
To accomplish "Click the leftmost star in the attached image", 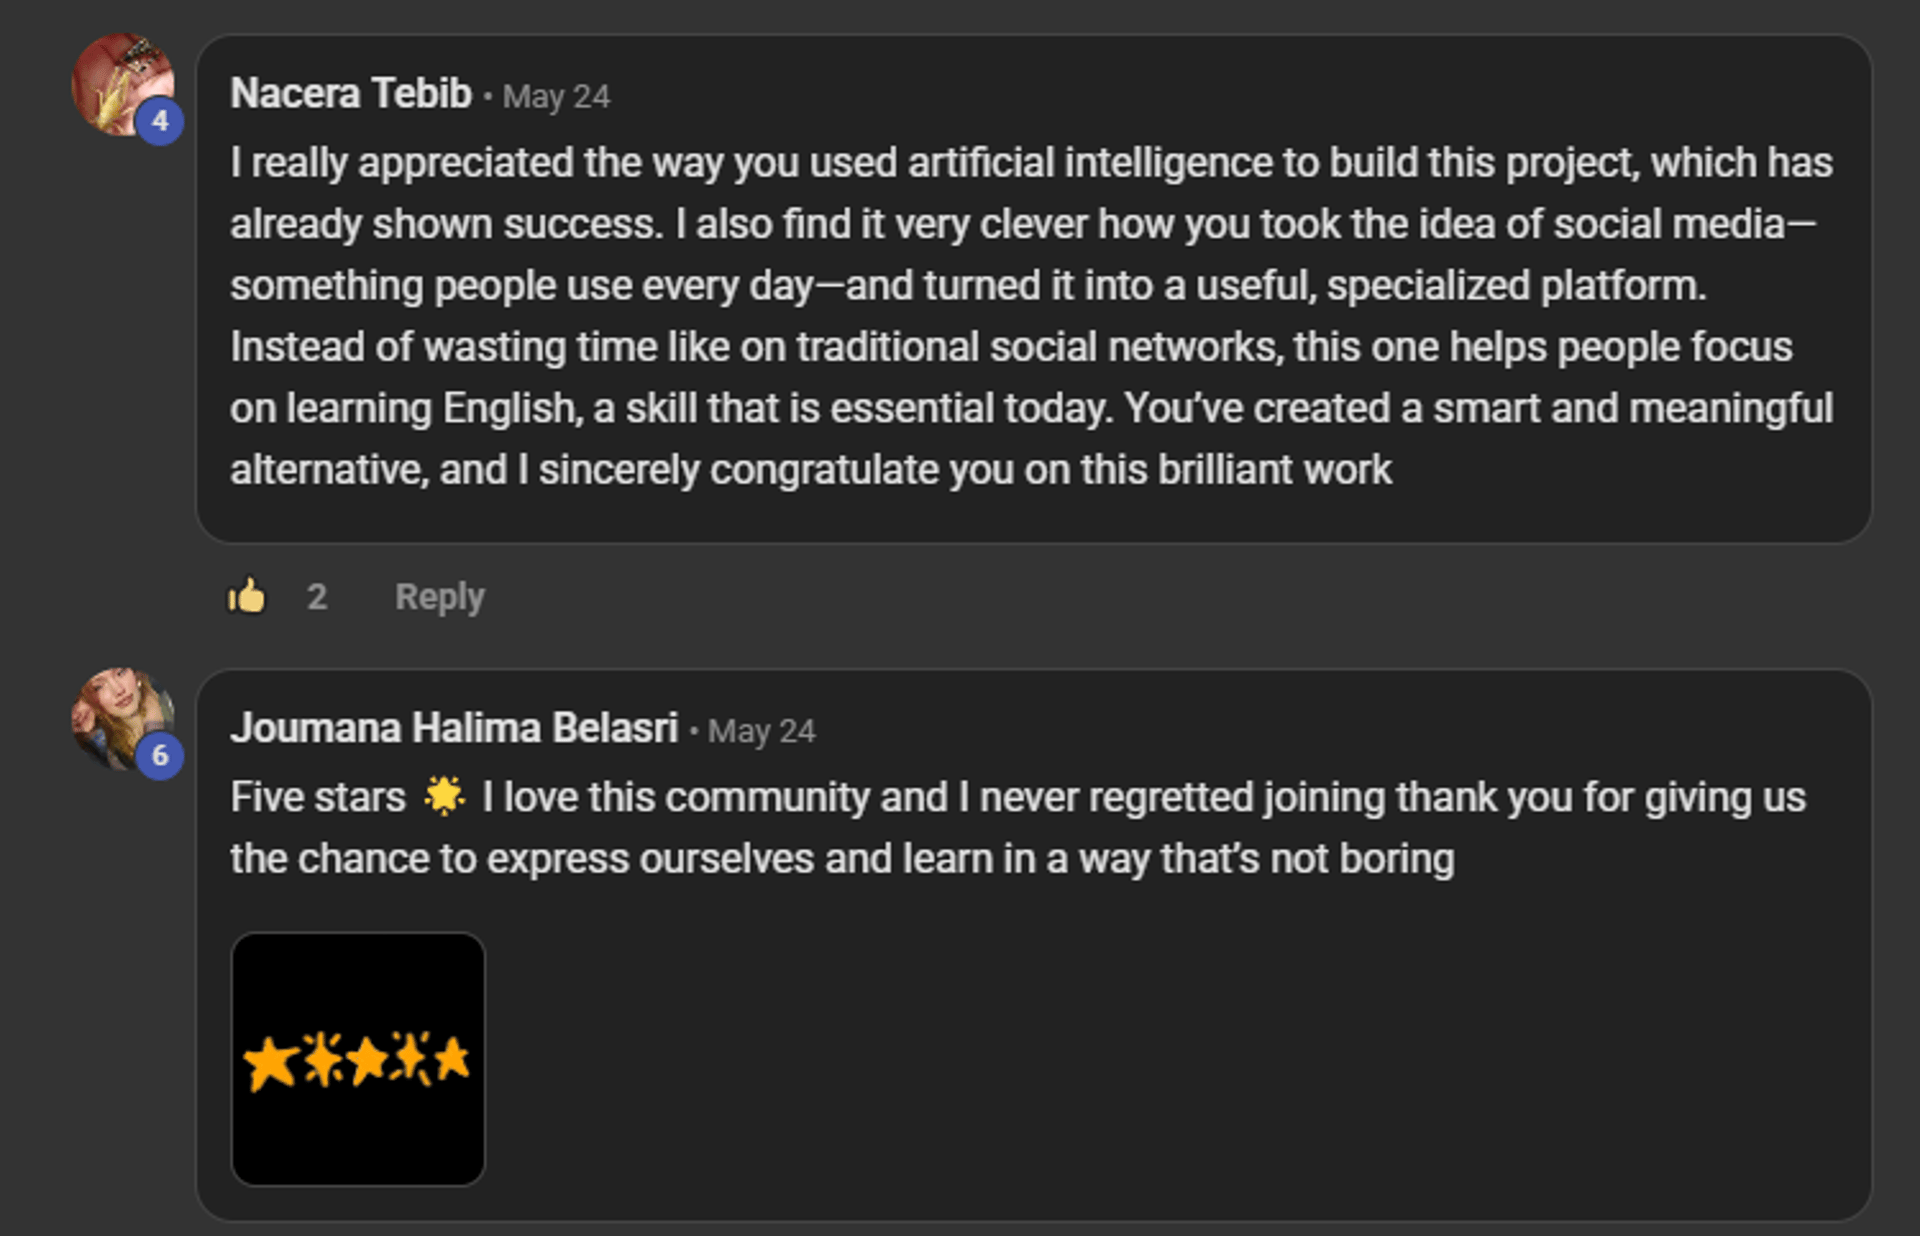I will (270, 1061).
